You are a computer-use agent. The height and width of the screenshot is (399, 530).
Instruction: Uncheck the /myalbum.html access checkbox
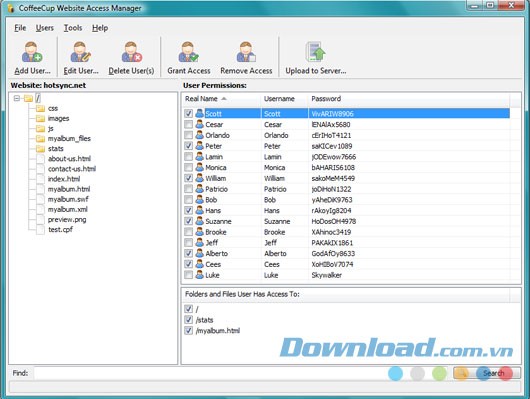point(189,330)
